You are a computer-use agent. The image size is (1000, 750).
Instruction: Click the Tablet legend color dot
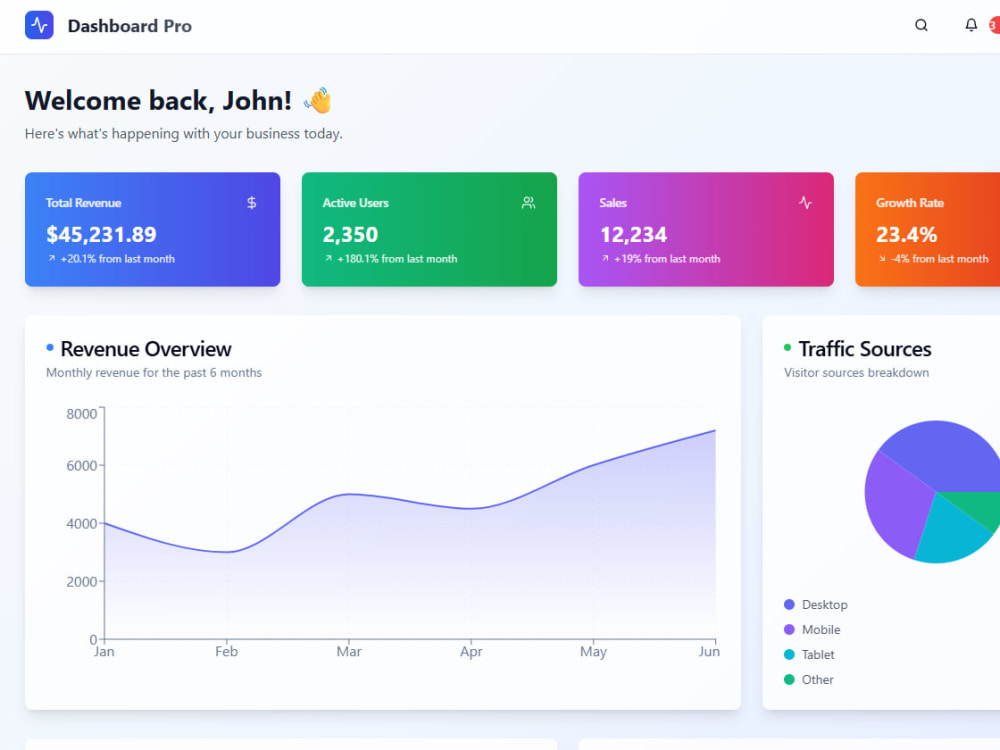click(789, 654)
